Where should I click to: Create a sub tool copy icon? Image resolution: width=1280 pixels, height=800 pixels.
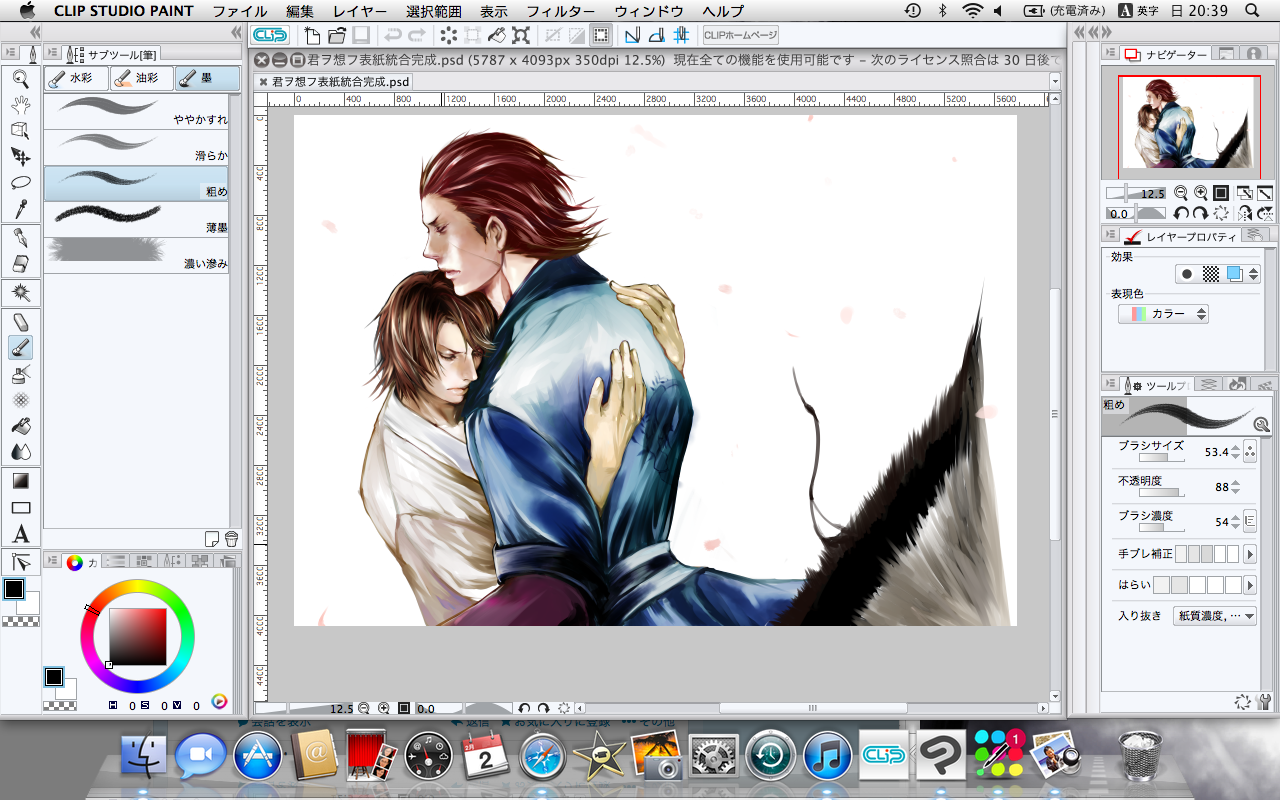point(211,538)
